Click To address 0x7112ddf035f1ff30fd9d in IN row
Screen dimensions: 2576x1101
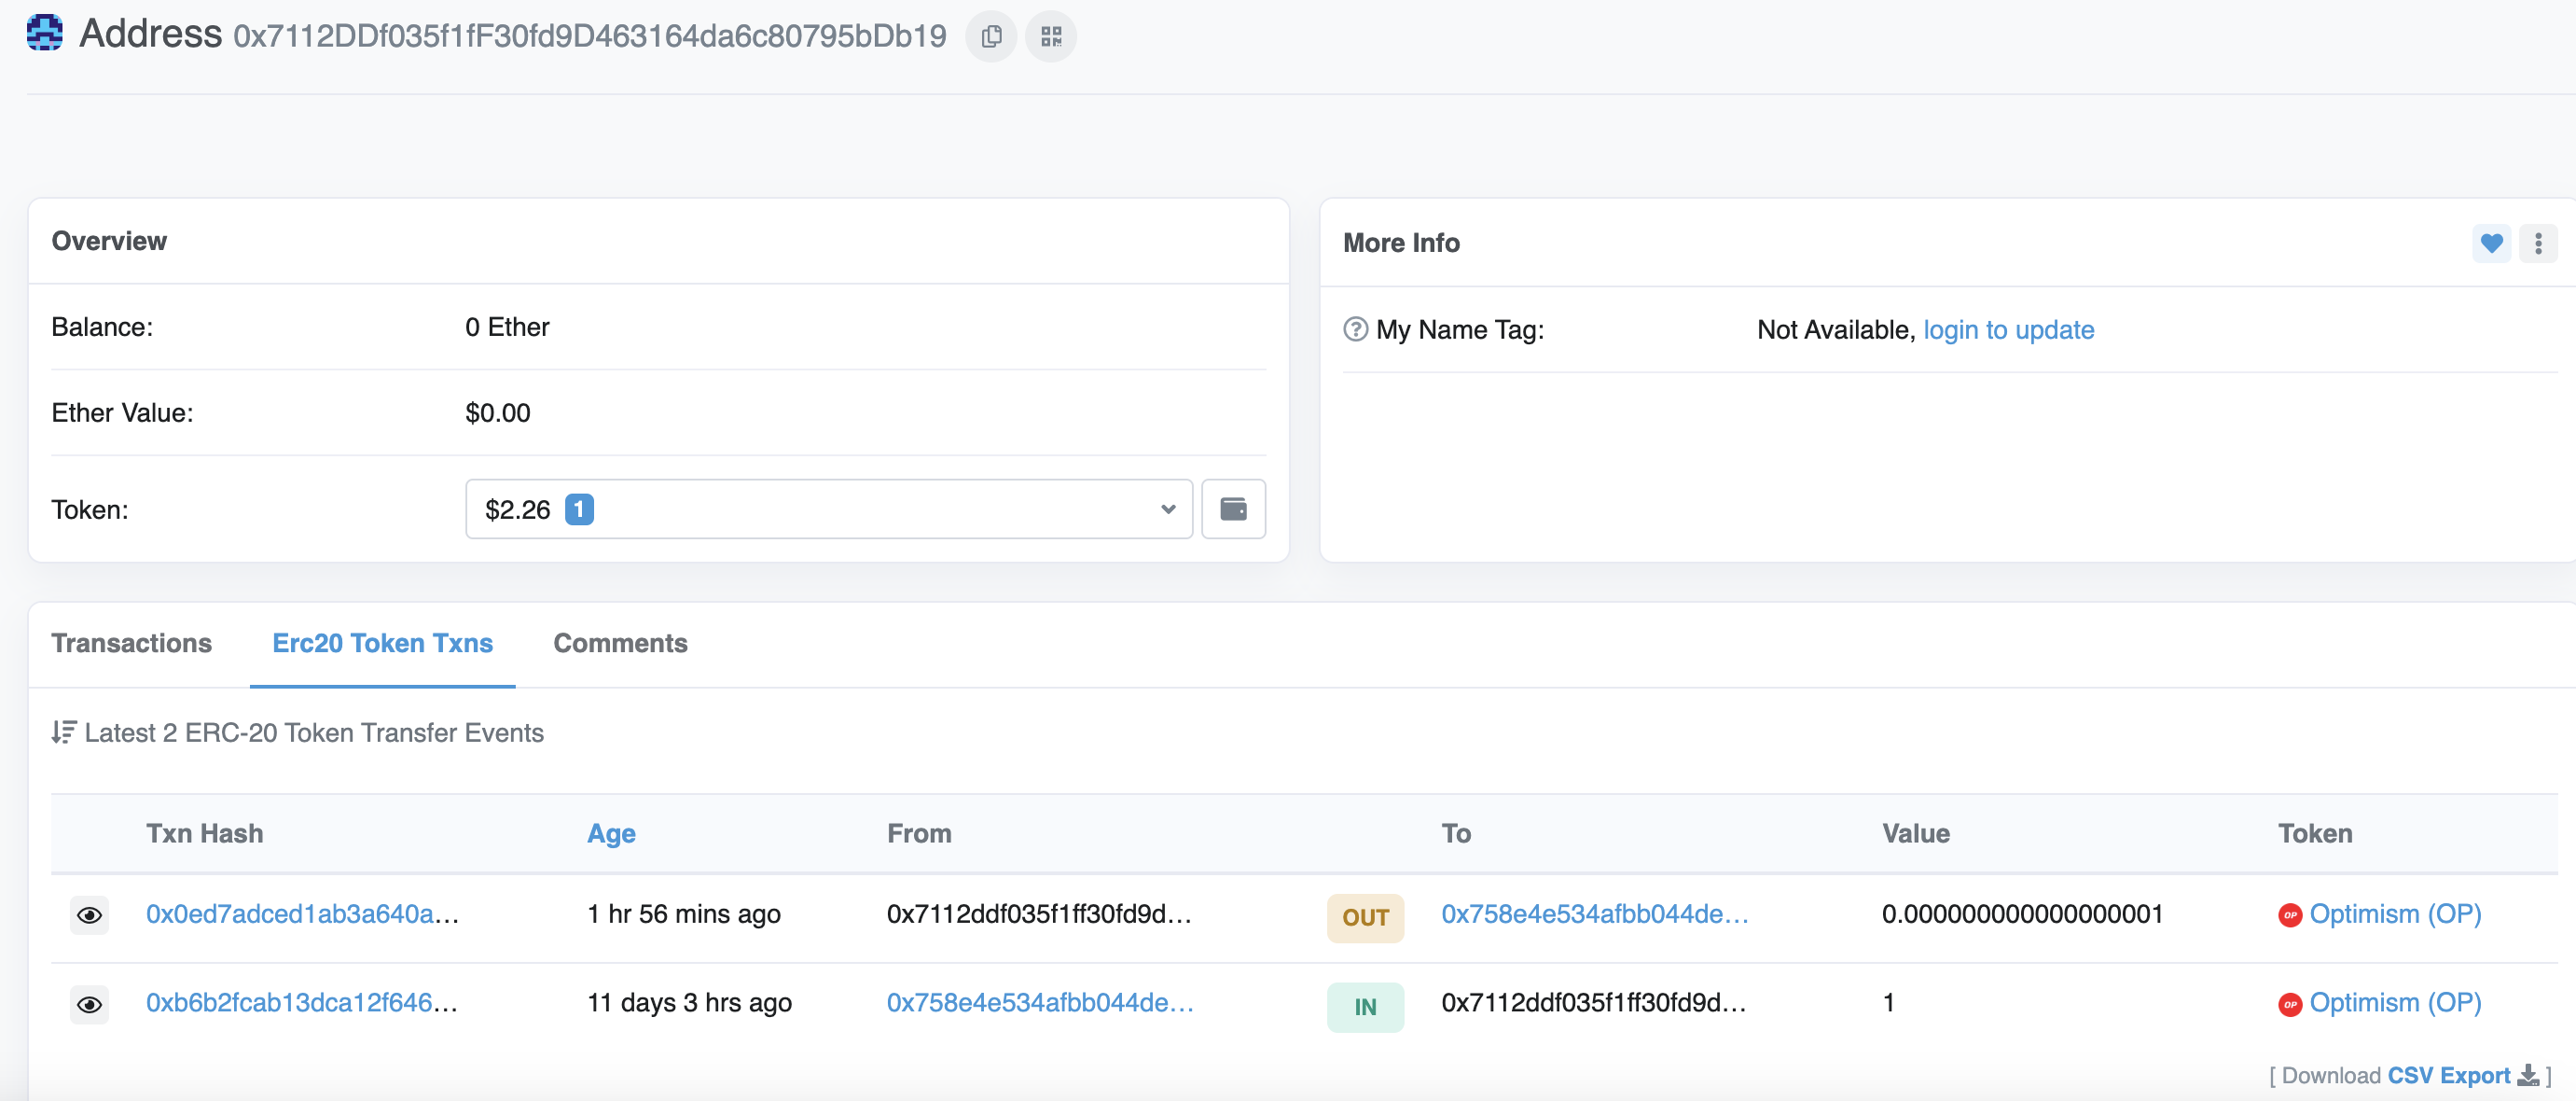pyautogui.click(x=1594, y=1002)
